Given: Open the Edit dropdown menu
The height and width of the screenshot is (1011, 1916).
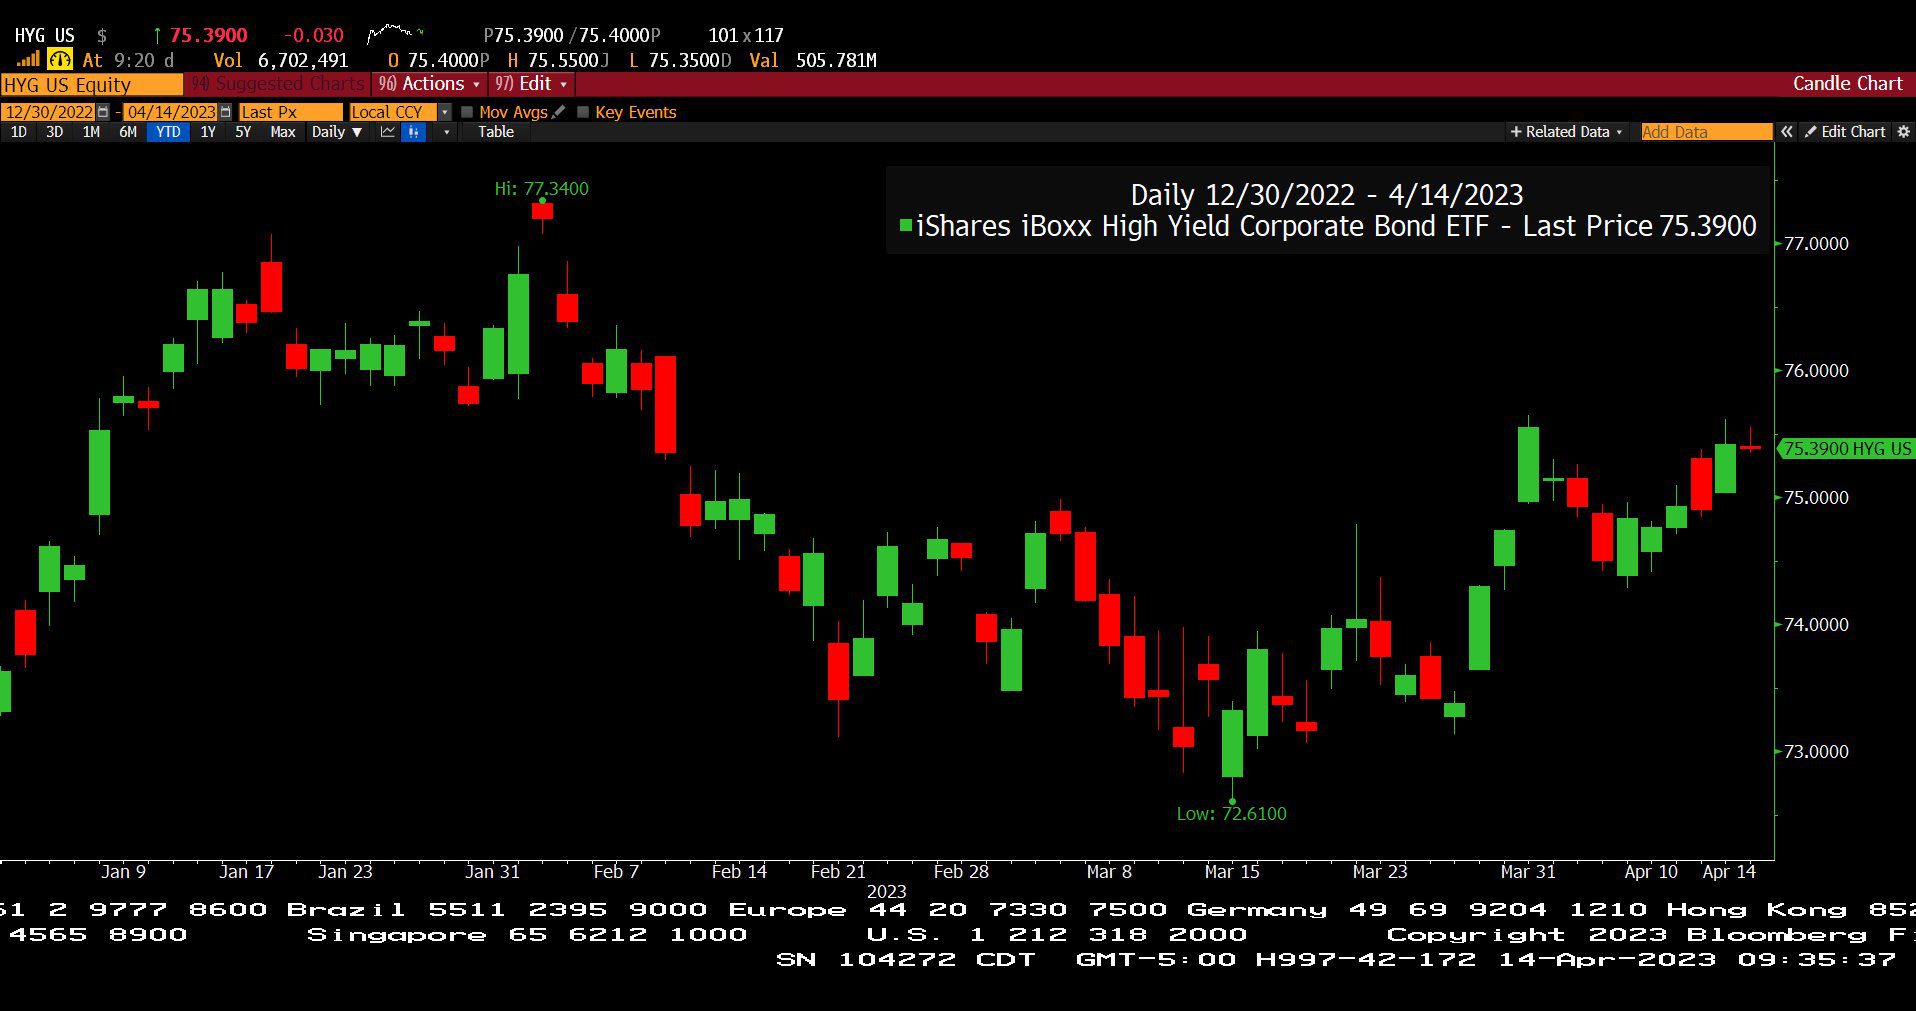Looking at the screenshot, I should tap(531, 84).
